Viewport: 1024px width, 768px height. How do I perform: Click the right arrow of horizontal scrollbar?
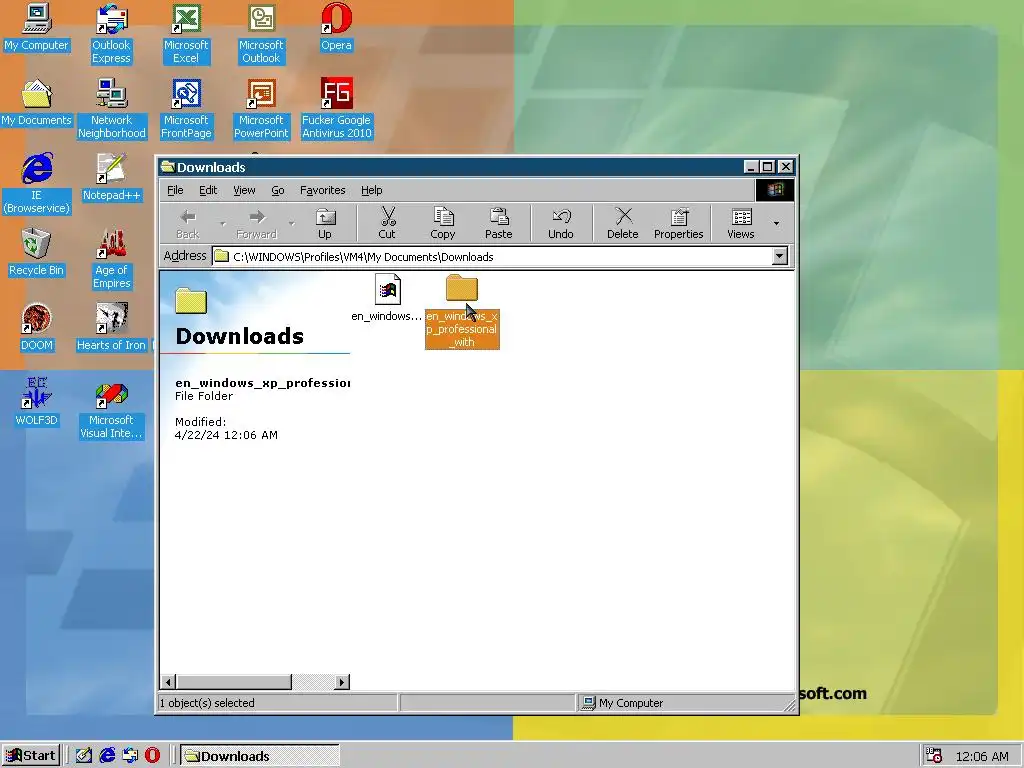click(342, 682)
